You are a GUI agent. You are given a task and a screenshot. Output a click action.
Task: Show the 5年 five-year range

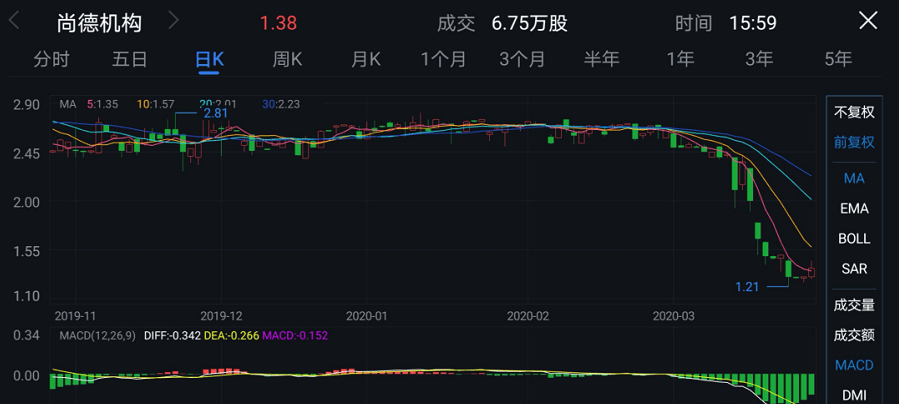pos(838,59)
